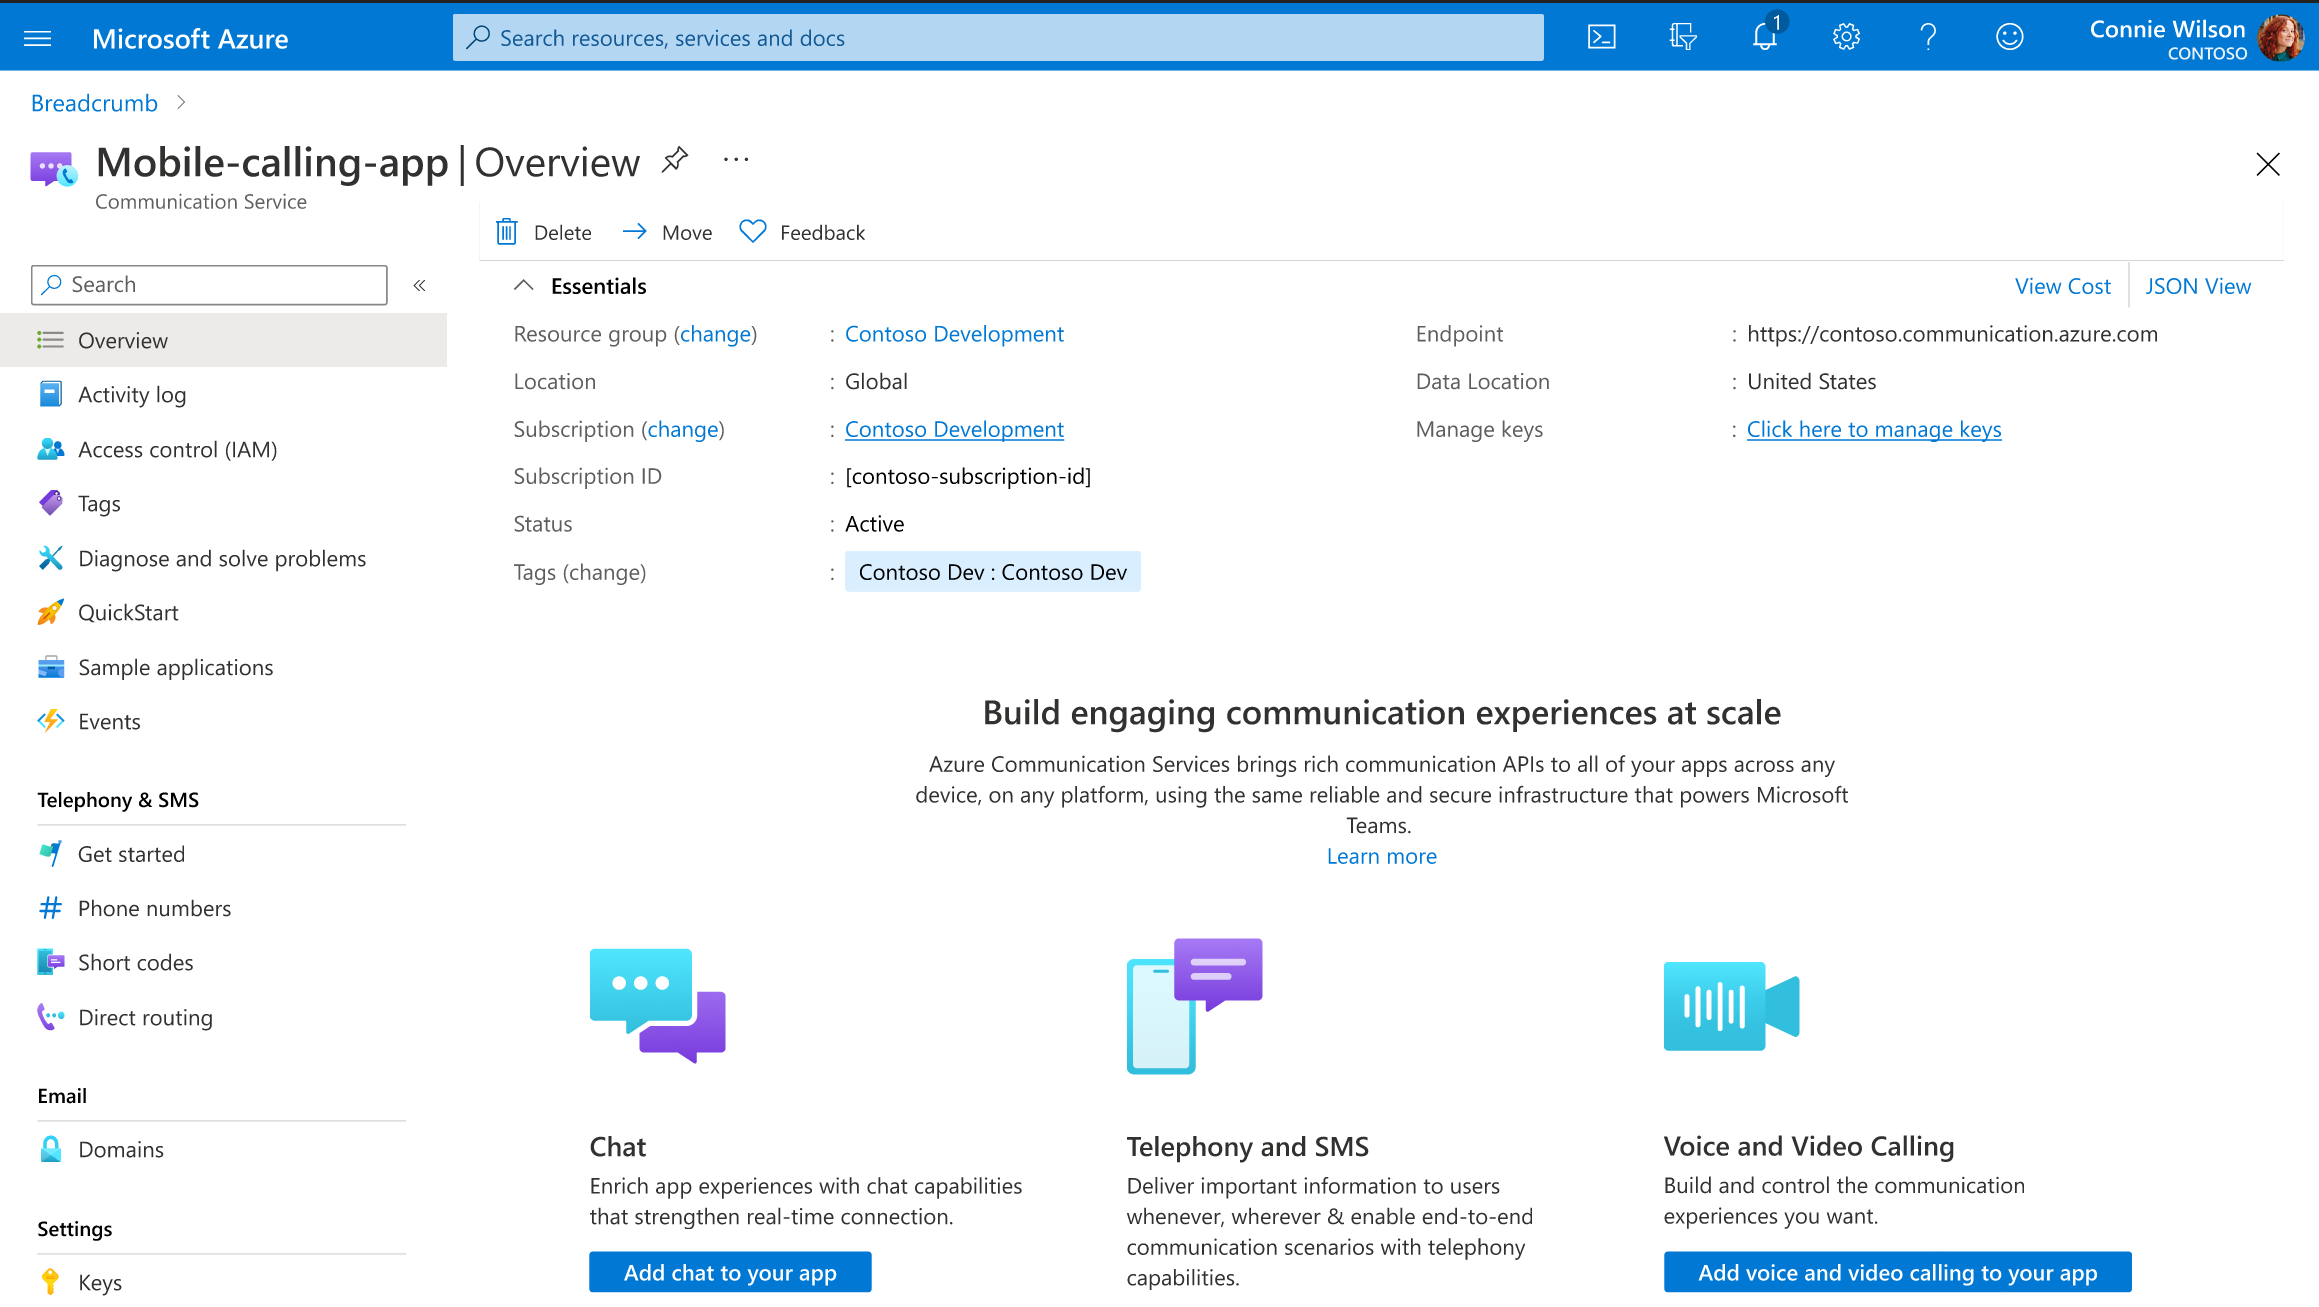
Task: Click the sidebar Search field
Action: click(x=210, y=285)
